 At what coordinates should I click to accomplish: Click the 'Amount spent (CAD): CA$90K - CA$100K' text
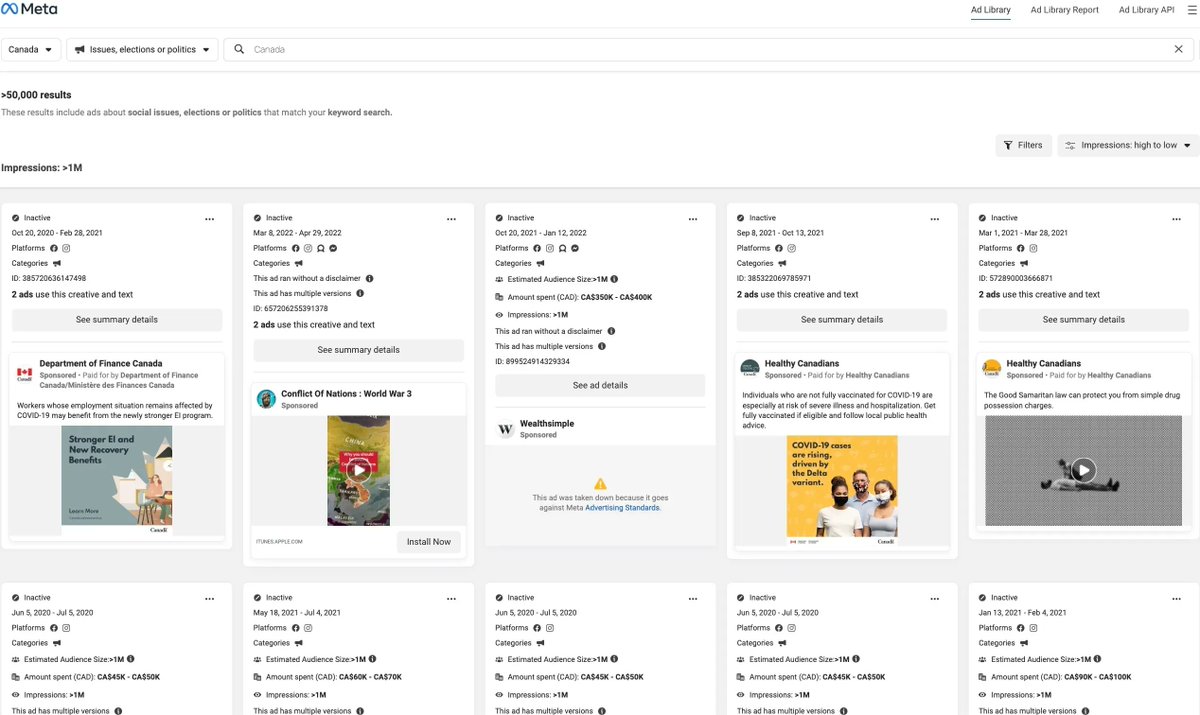pos(1062,677)
